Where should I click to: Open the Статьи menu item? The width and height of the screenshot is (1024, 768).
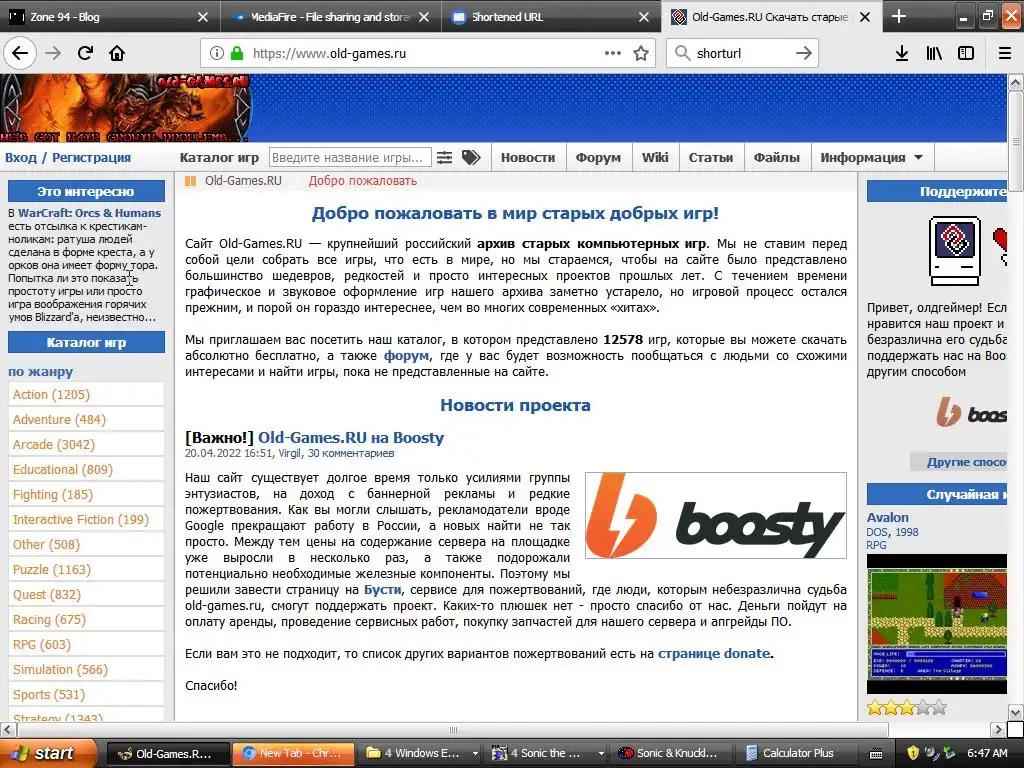711,157
